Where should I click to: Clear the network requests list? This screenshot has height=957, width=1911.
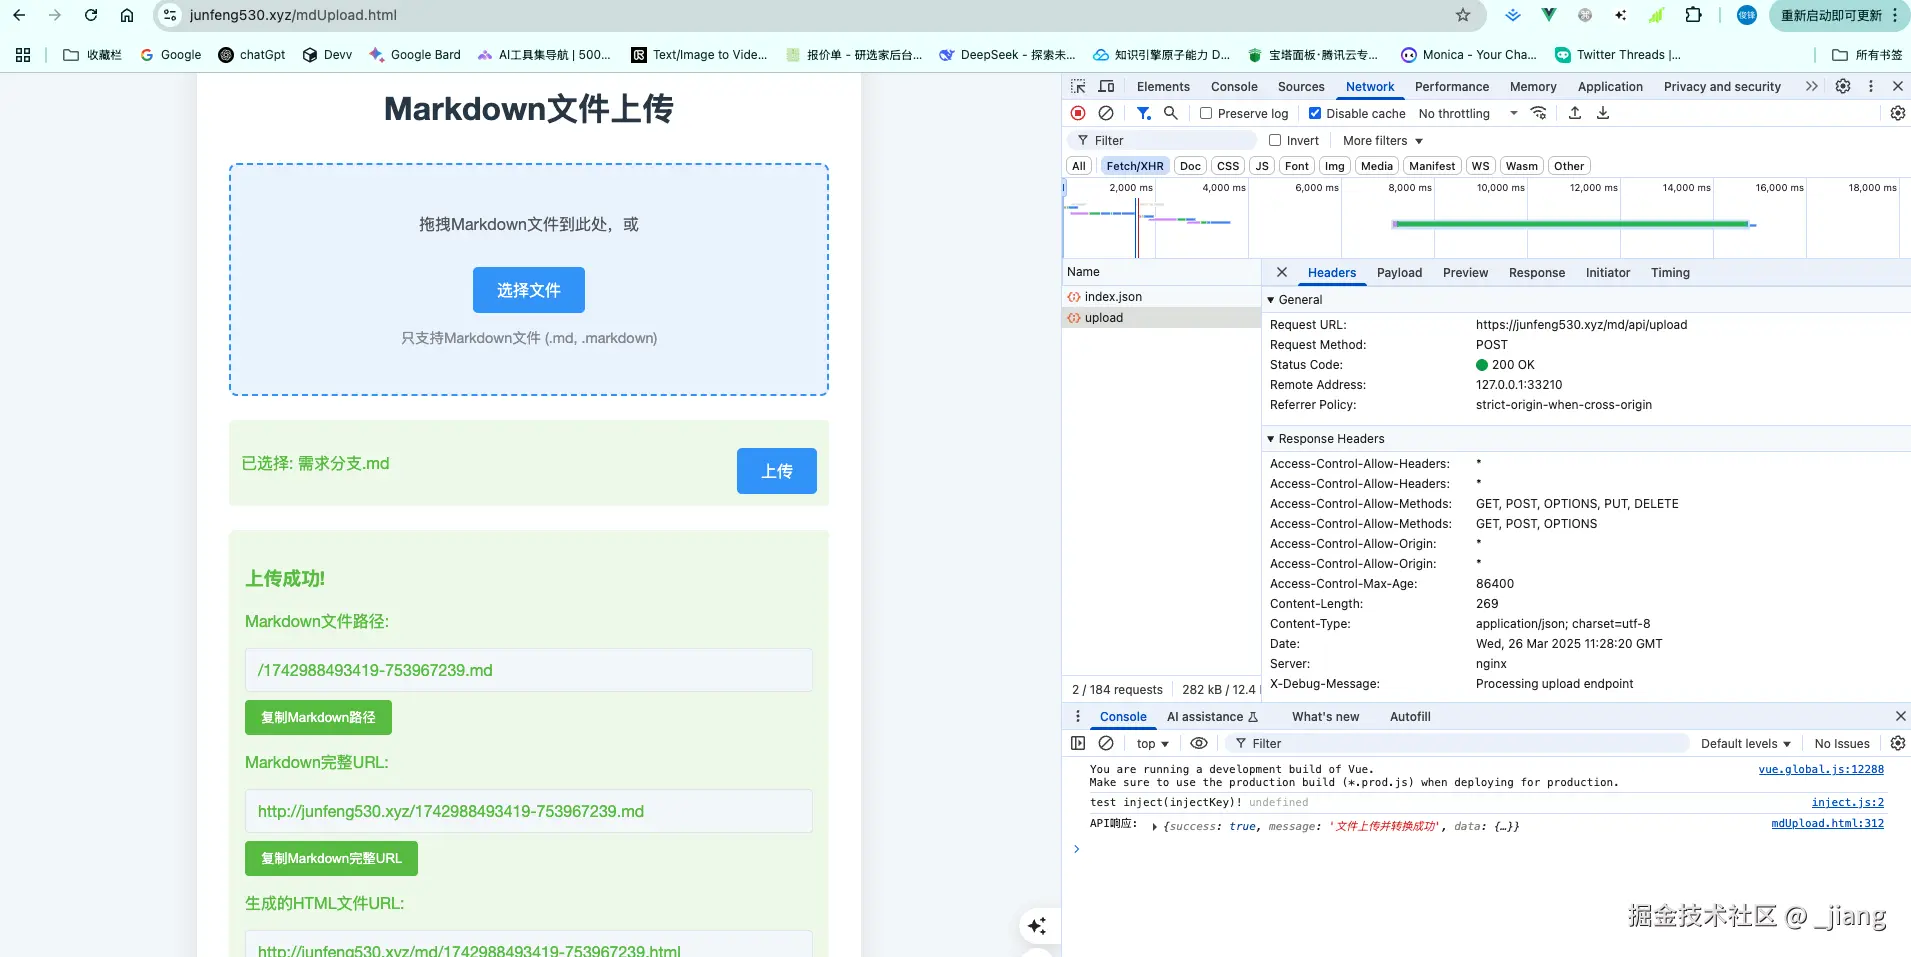(1106, 113)
